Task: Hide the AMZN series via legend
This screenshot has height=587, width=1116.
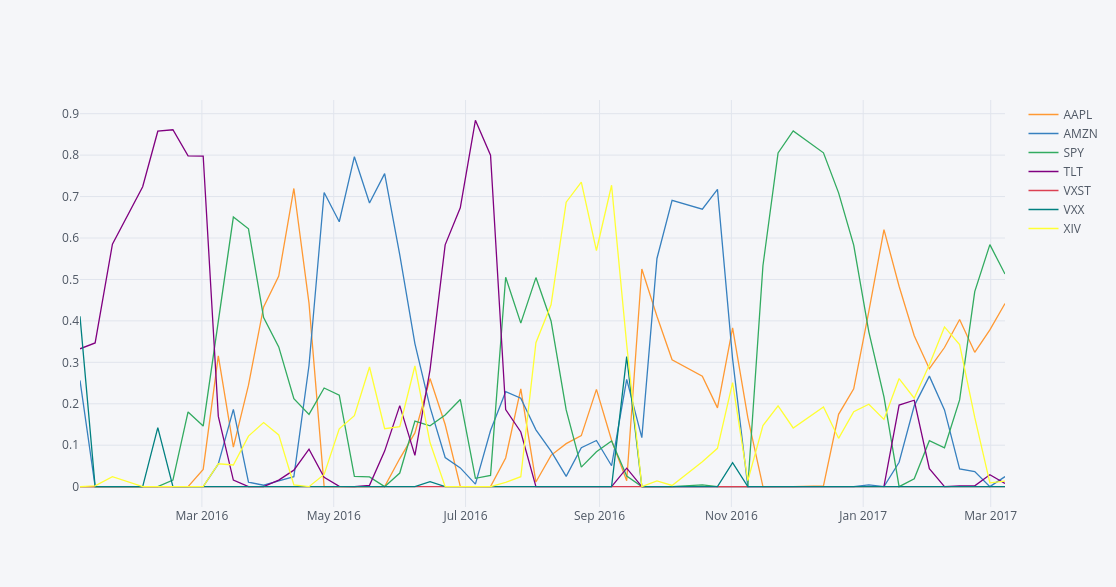Action: [x=1079, y=133]
